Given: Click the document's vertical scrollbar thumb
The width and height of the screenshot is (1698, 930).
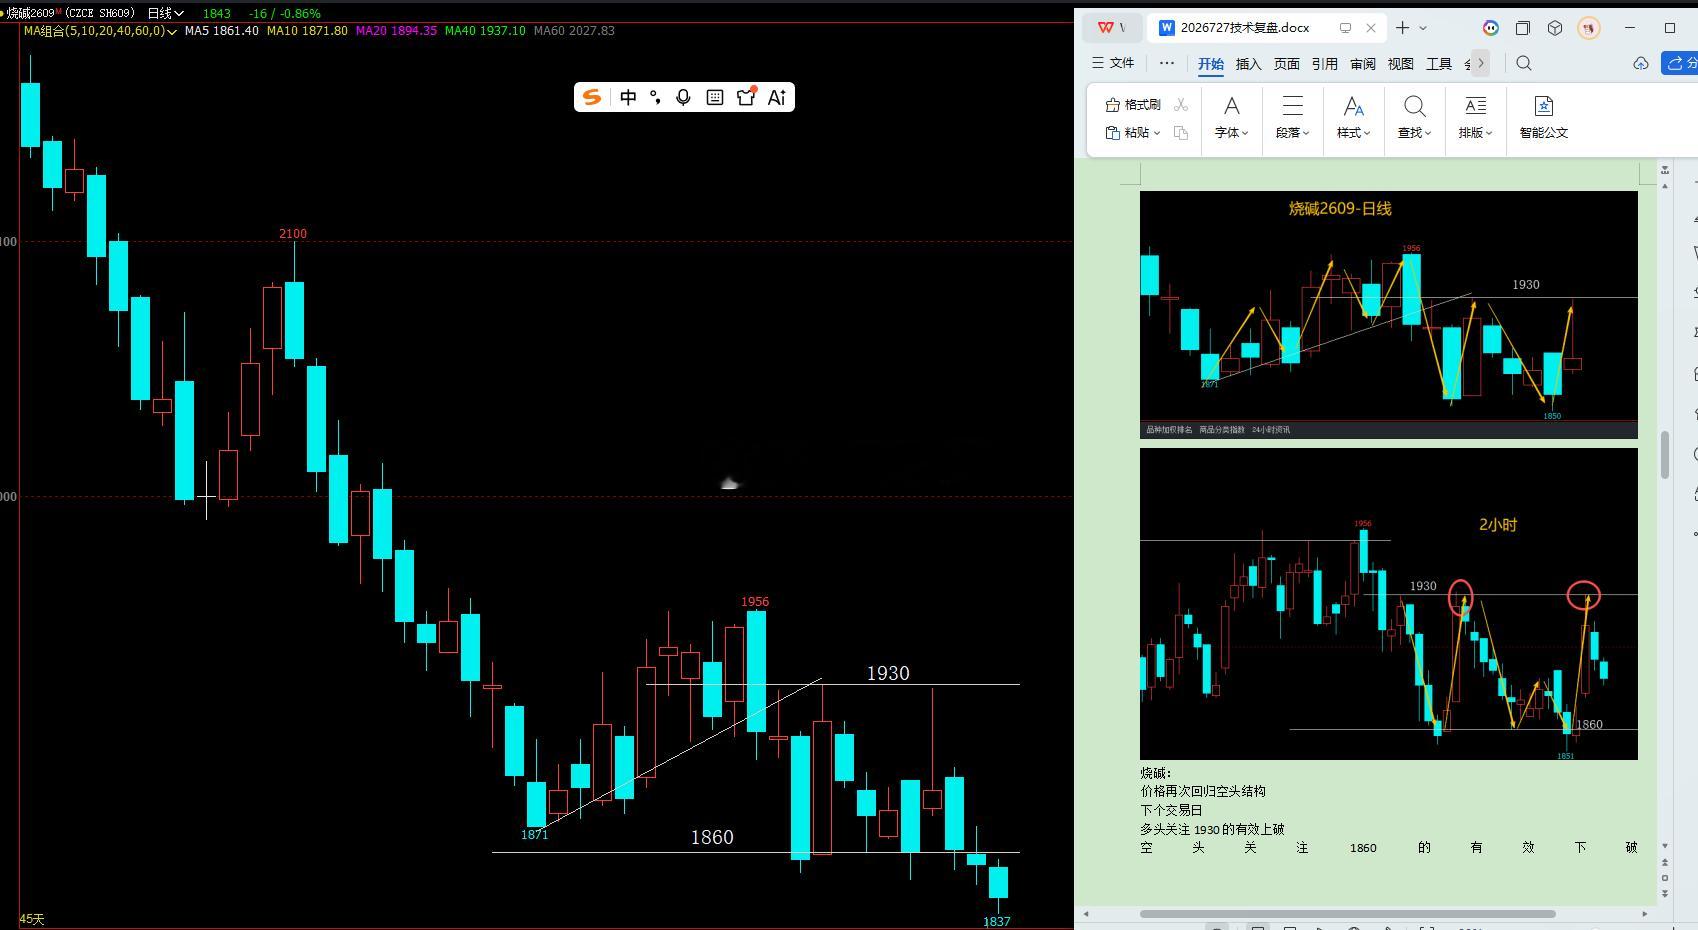Looking at the screenshot, I should point(1665,455).
